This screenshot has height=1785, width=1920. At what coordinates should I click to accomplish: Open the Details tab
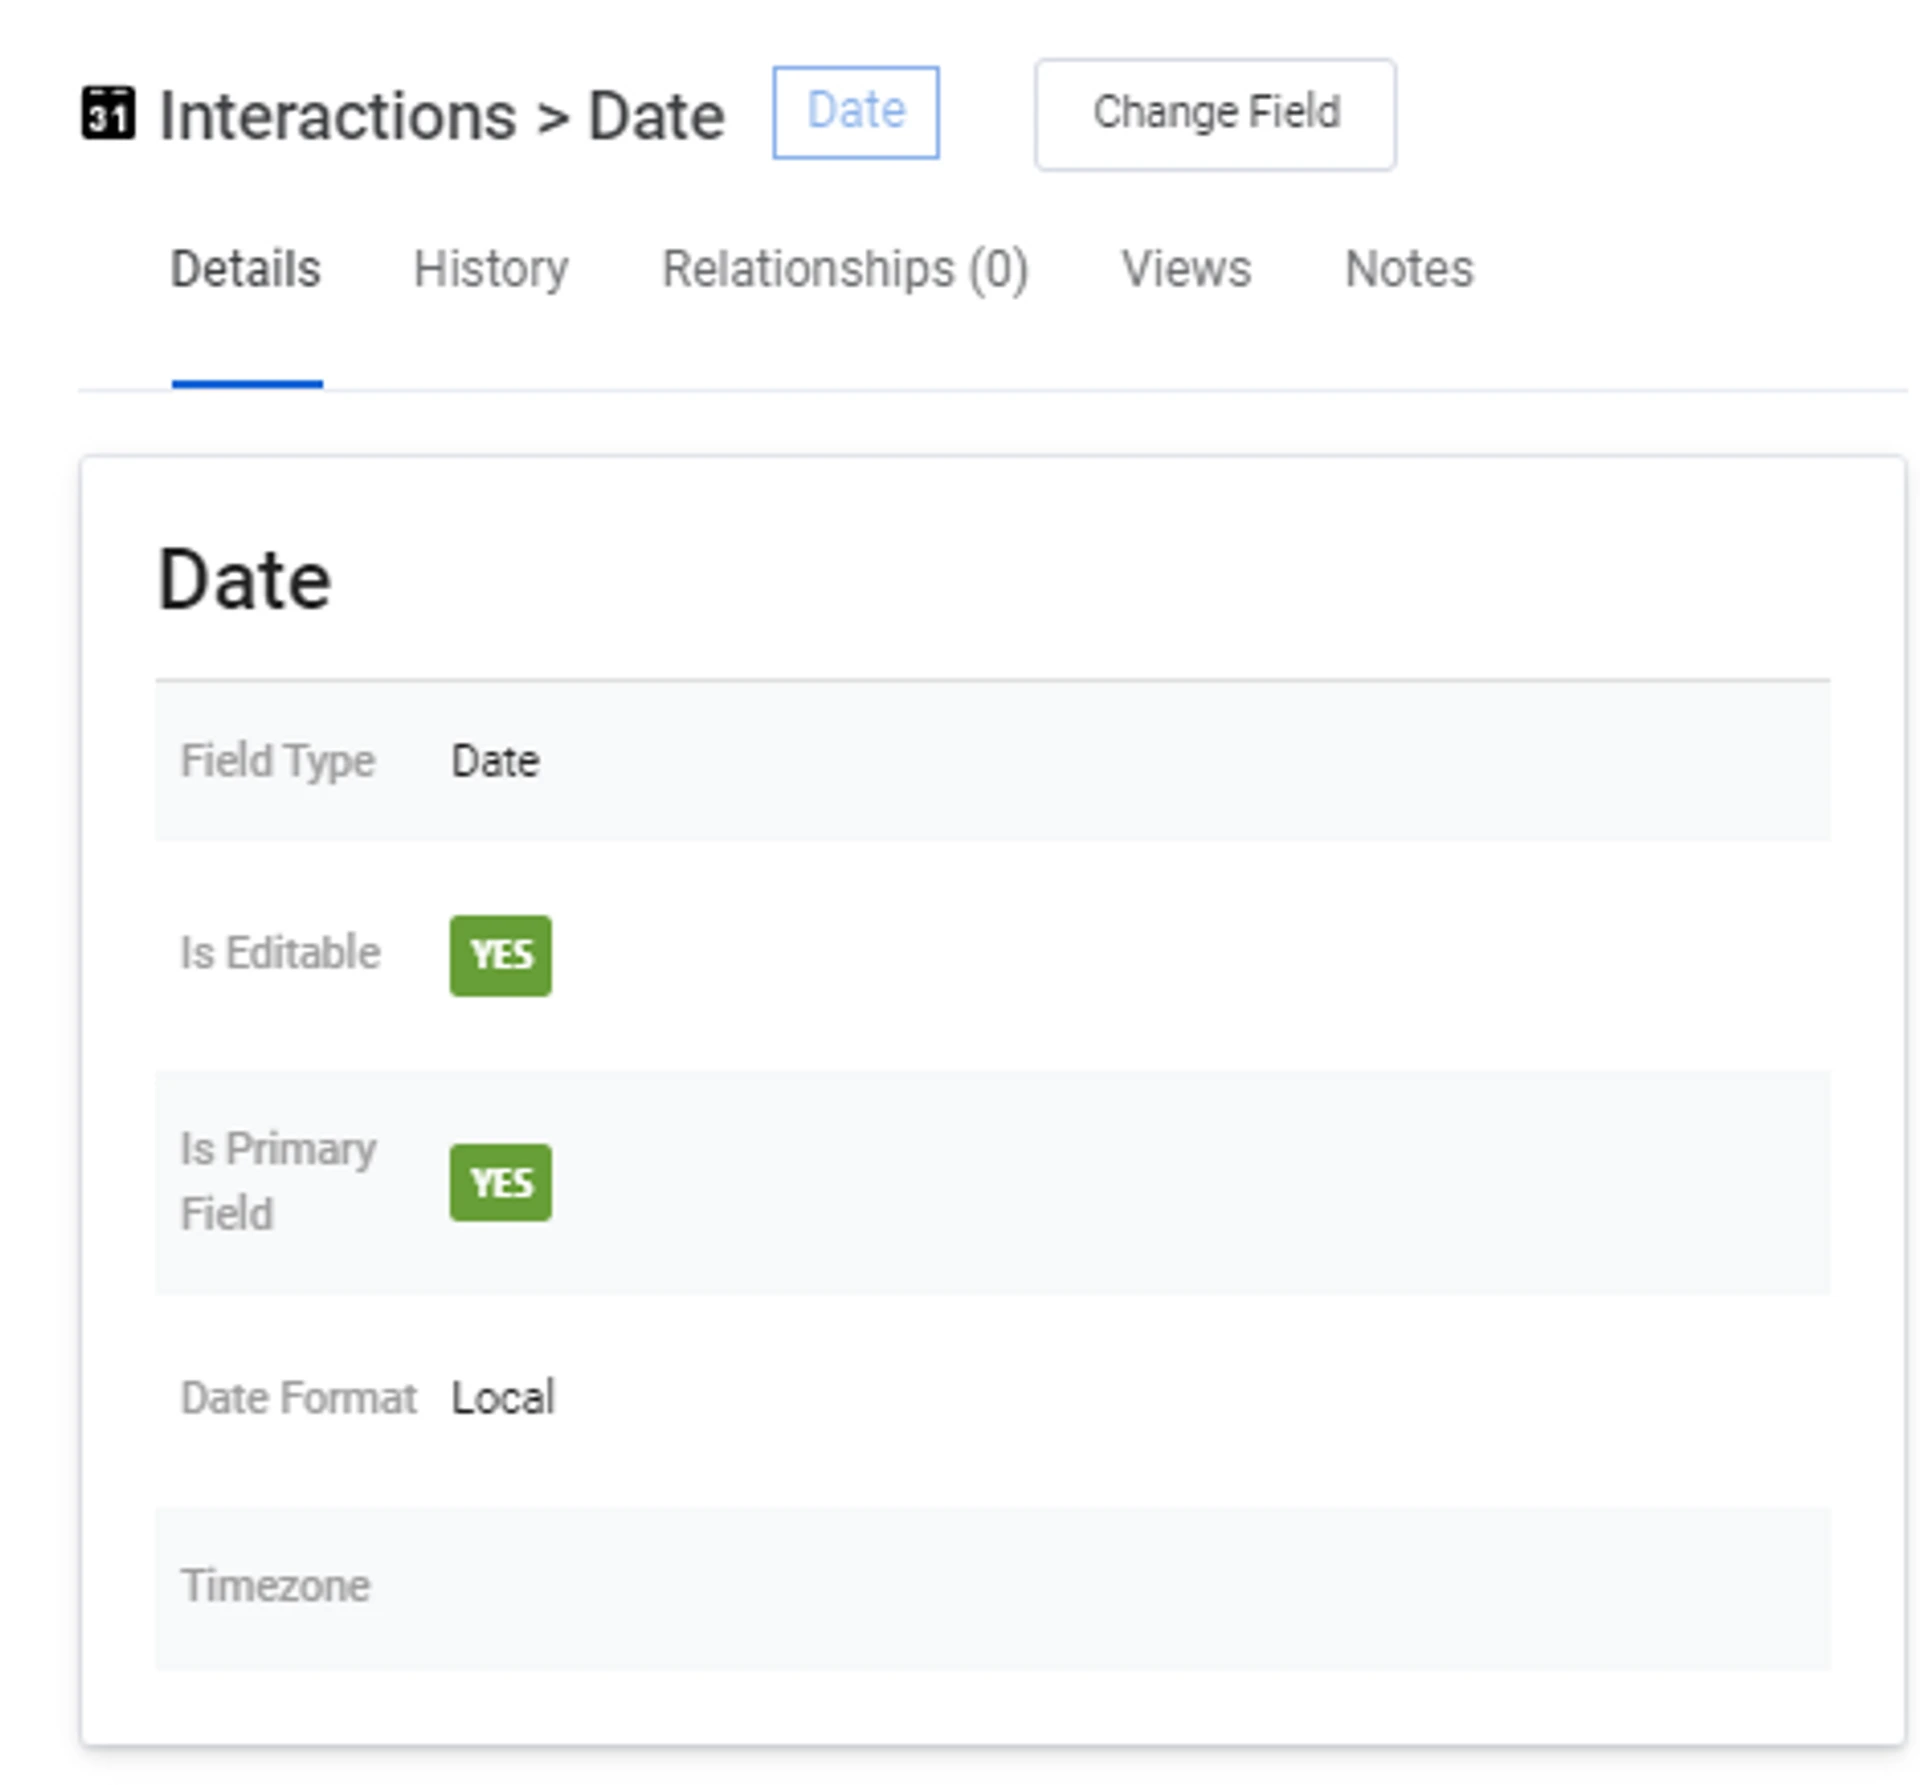coord(246,269)
